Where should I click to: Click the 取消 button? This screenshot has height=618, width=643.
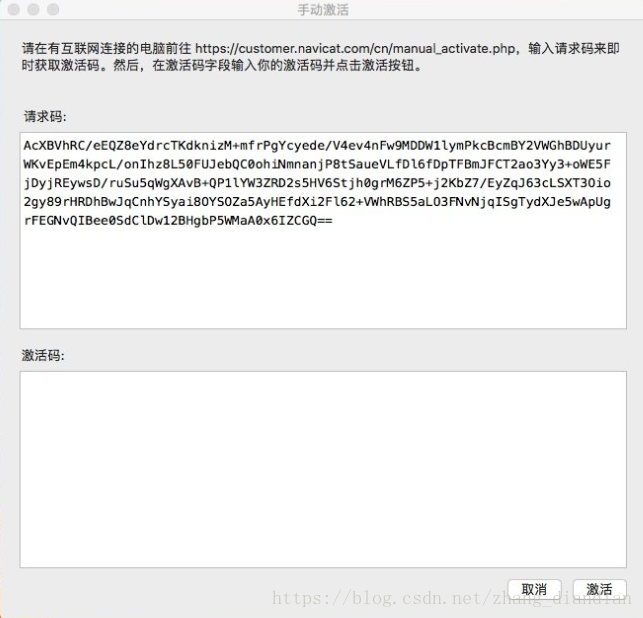click(534, 589)
